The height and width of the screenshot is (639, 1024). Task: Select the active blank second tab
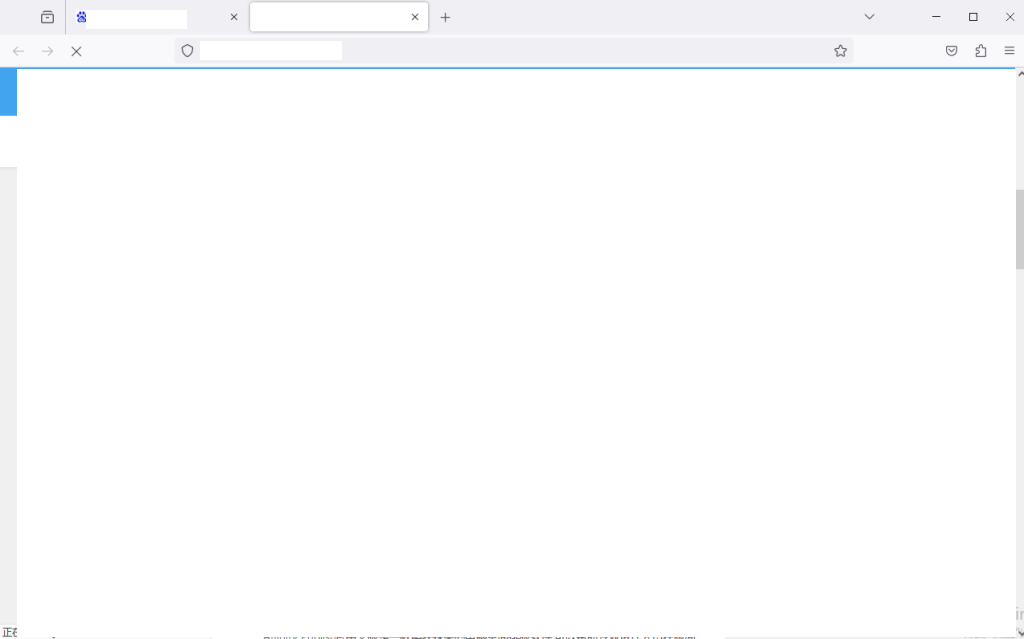[339, 18]
